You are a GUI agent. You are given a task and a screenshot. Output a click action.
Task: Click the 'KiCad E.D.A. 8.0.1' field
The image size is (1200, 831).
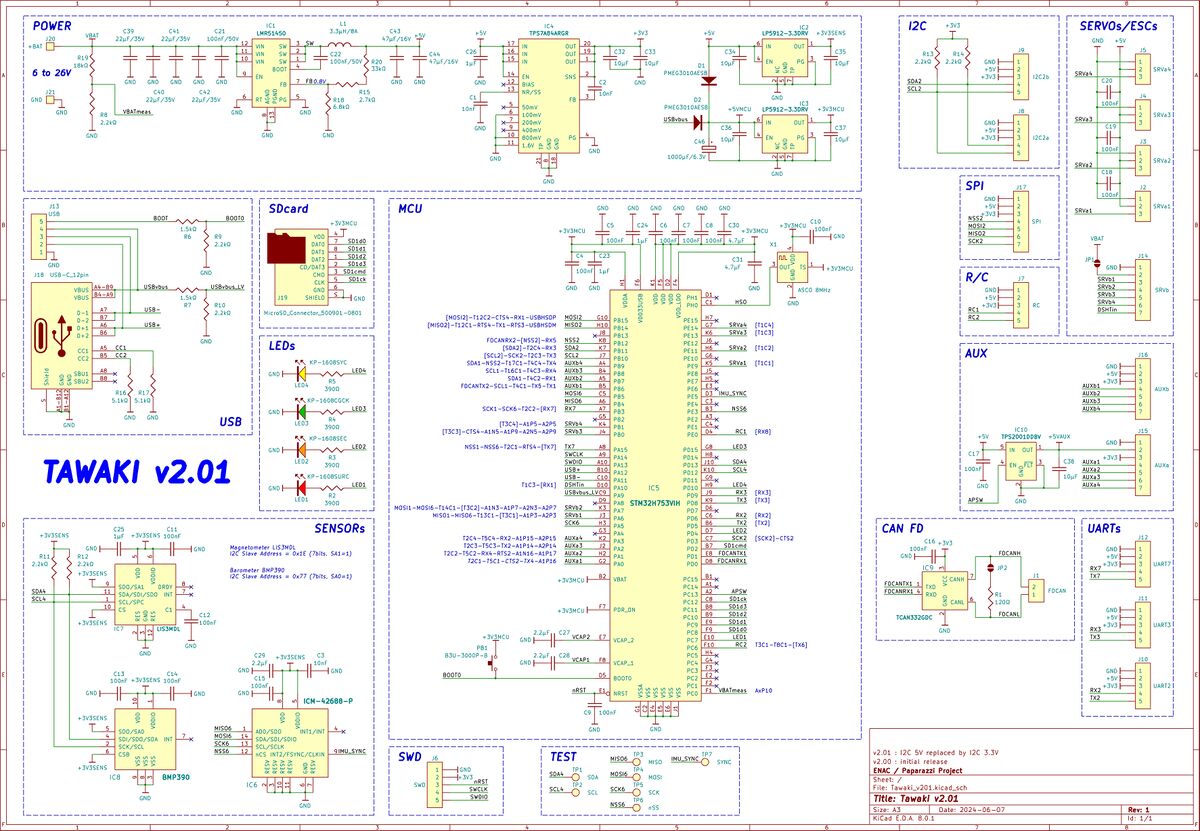click(x=906, y=820)
